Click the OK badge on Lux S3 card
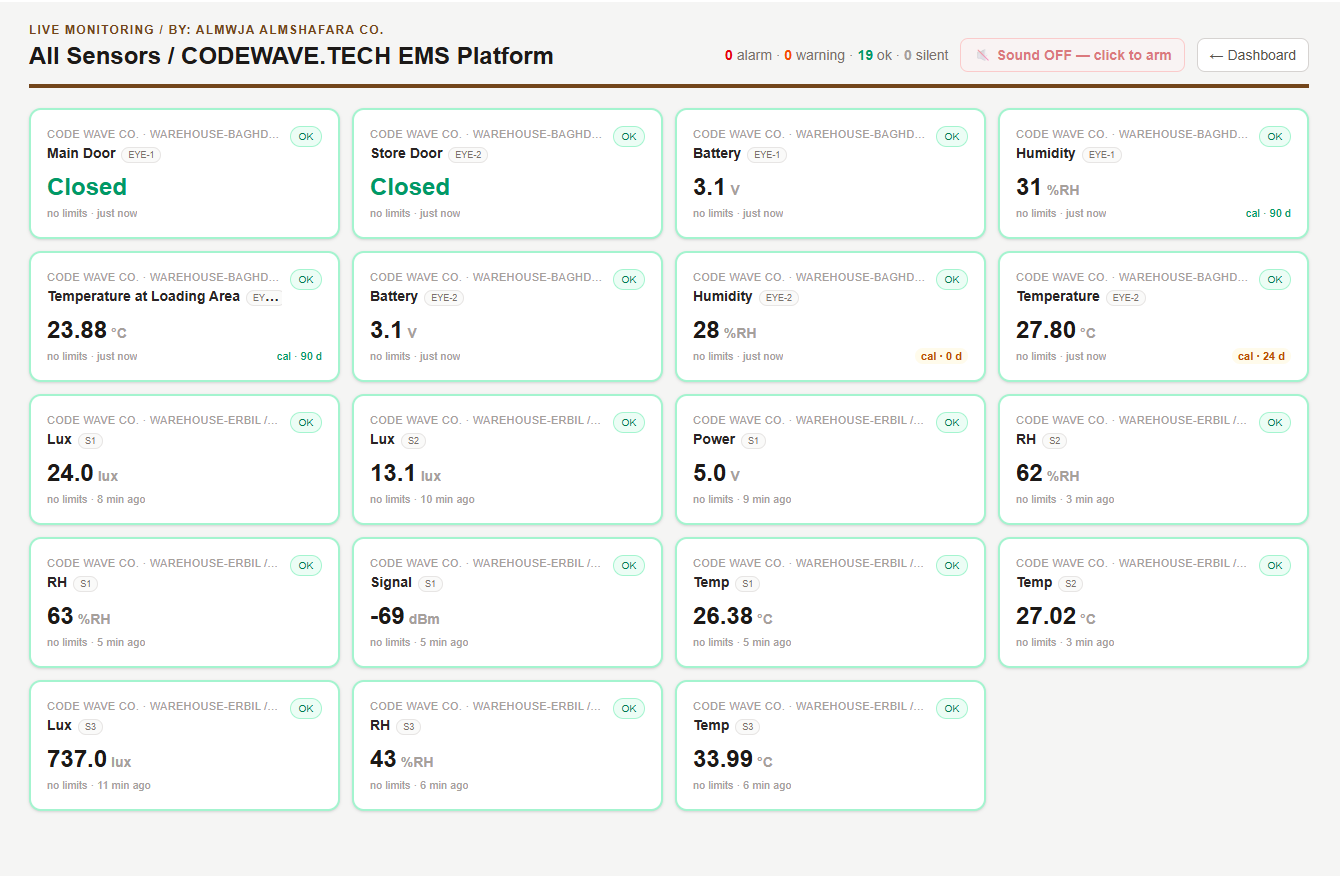The height and width of the screenshot is (876, 1340). click(x=305, y=709)
